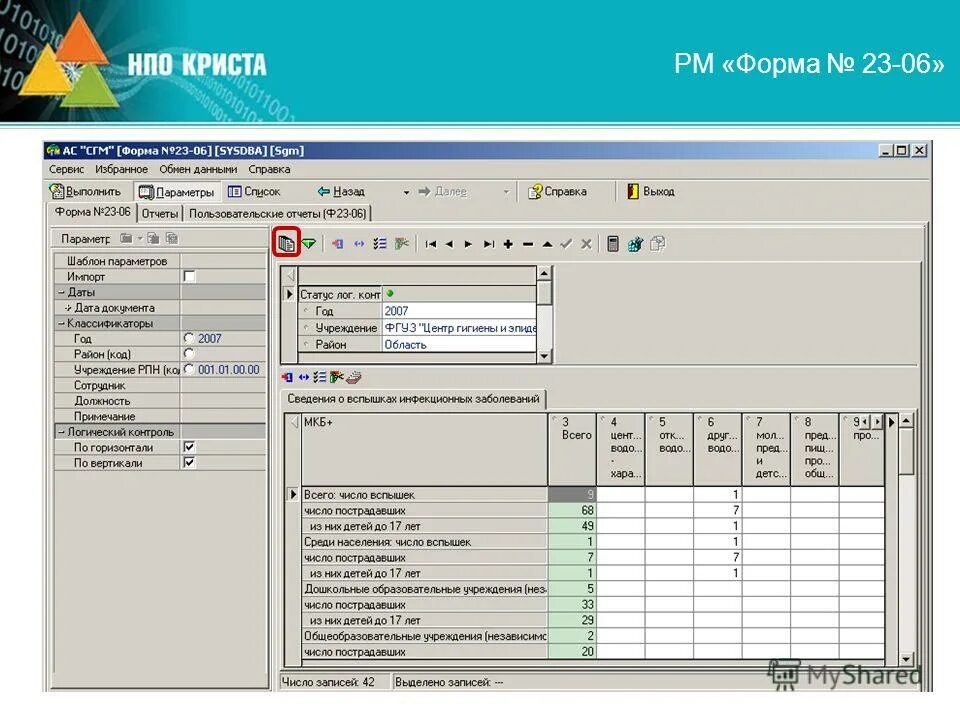Open the Избранное menu
The height and width of the screenshot is (720, 960).
[121, 169]
